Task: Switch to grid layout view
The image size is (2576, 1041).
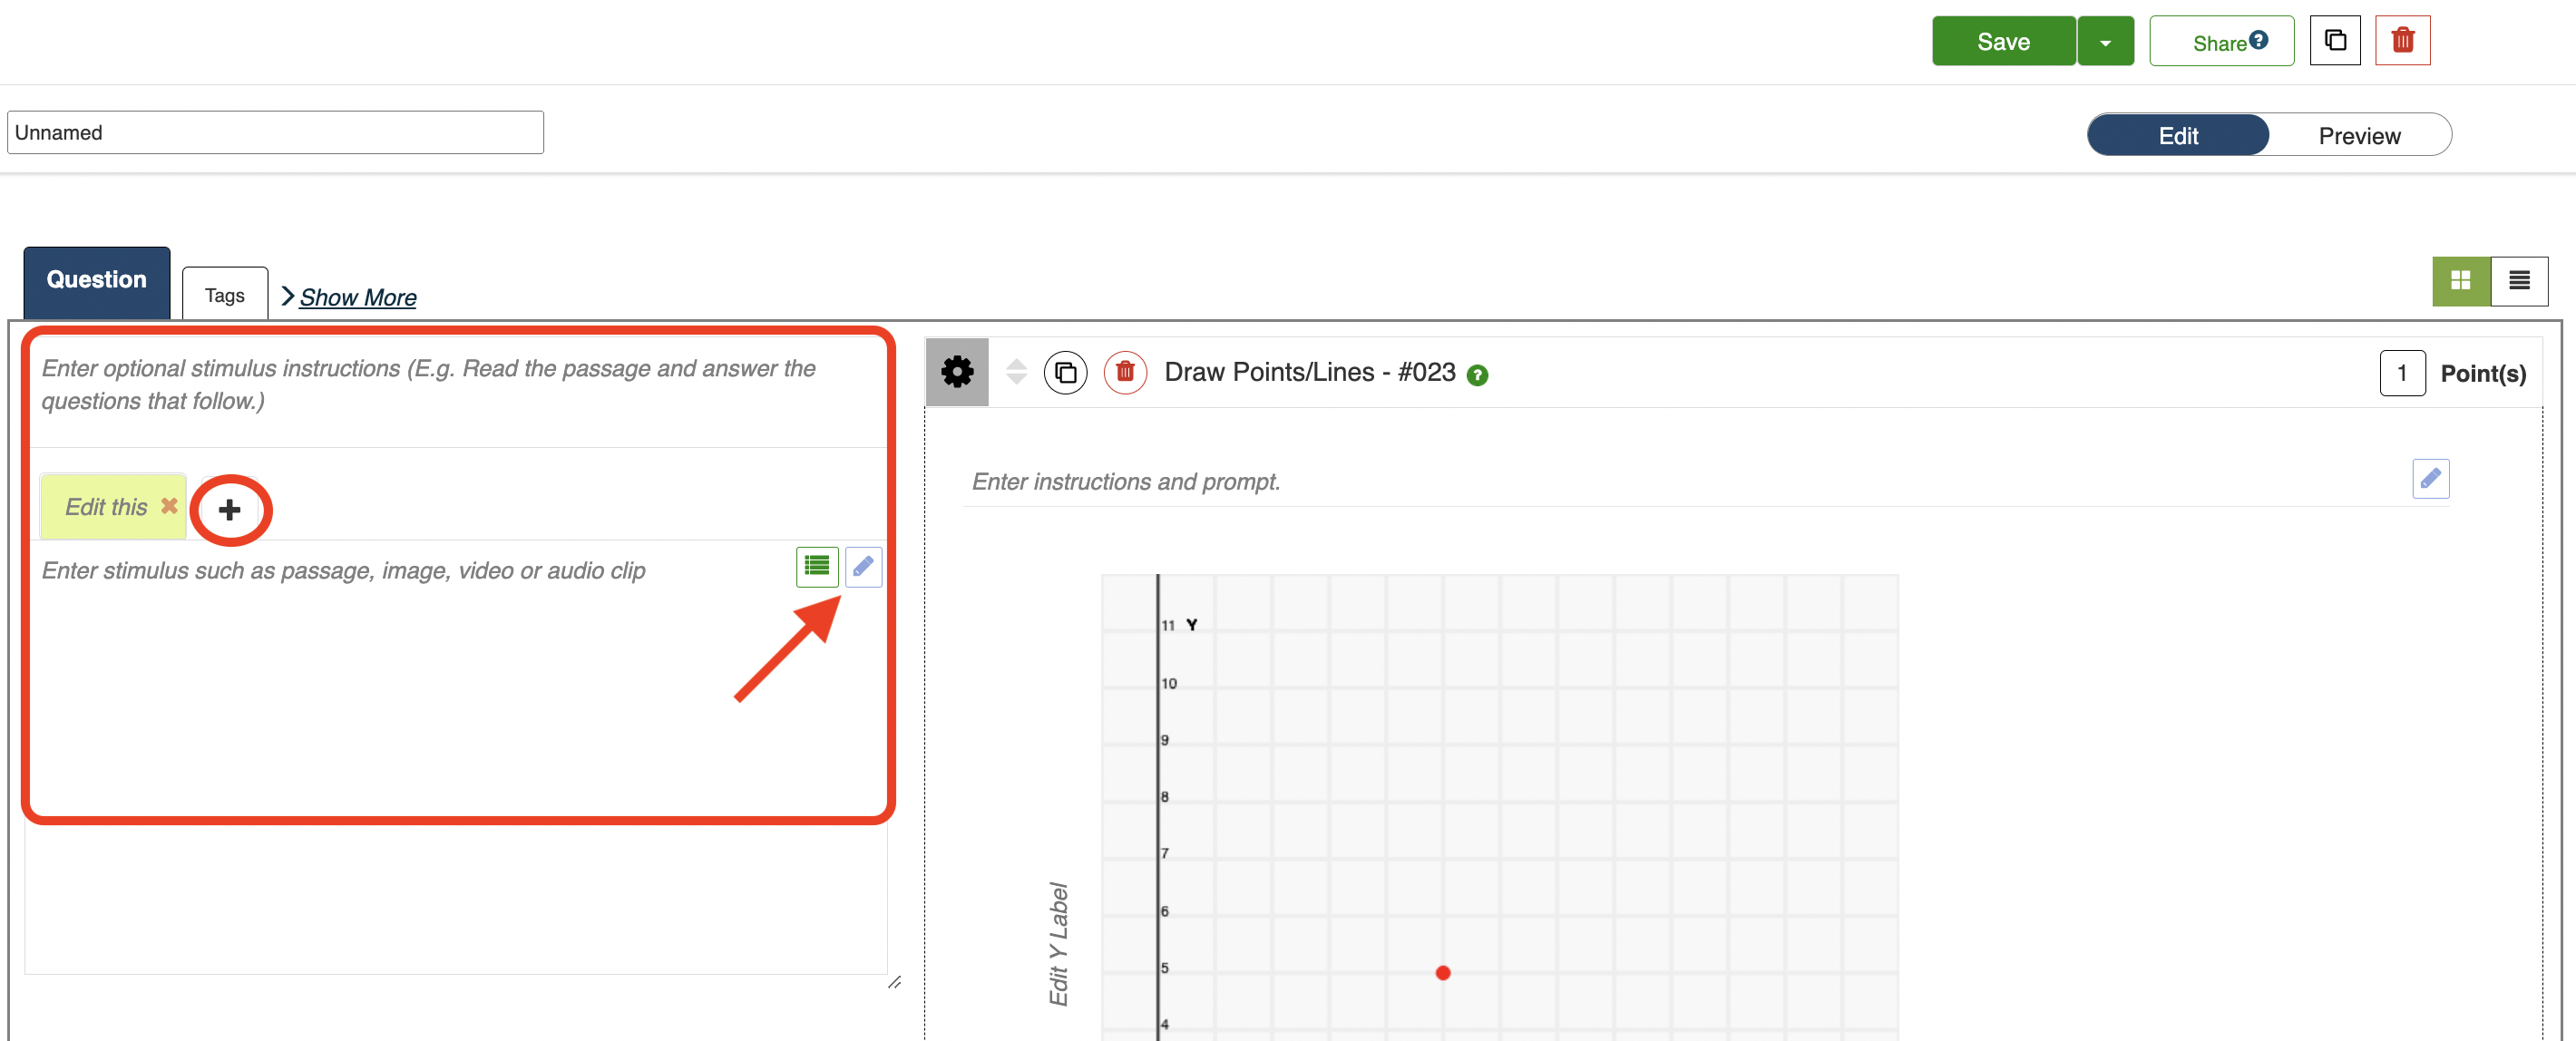Action: [x=2460, y=281]
